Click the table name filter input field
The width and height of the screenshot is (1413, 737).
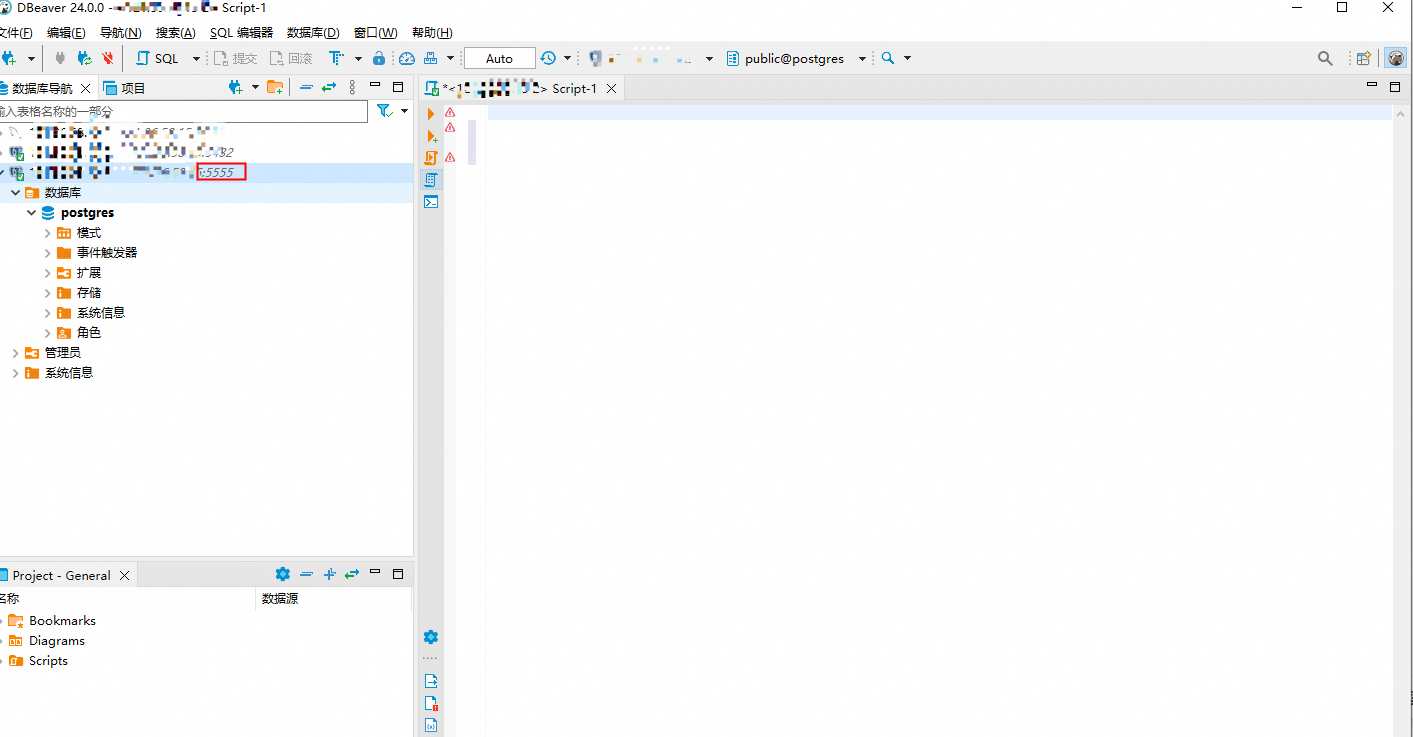180,111
